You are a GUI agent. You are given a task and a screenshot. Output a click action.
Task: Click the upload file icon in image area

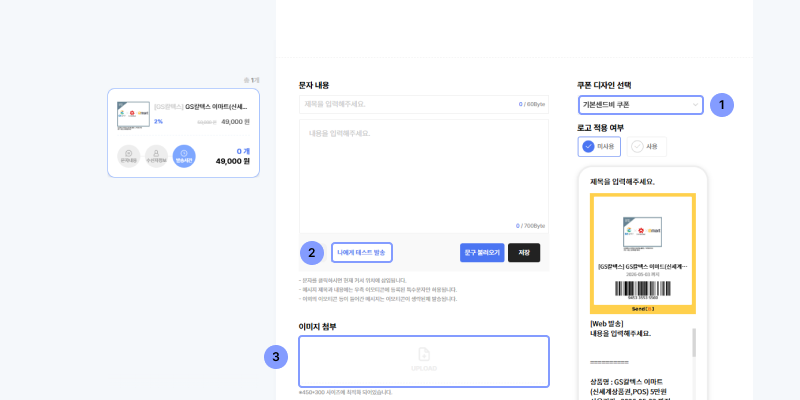click(423, 354)
